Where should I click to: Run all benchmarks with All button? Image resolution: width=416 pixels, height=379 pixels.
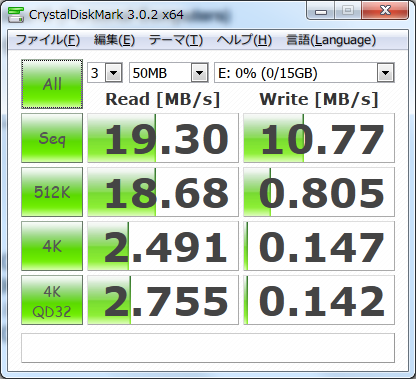coord(52,84)
